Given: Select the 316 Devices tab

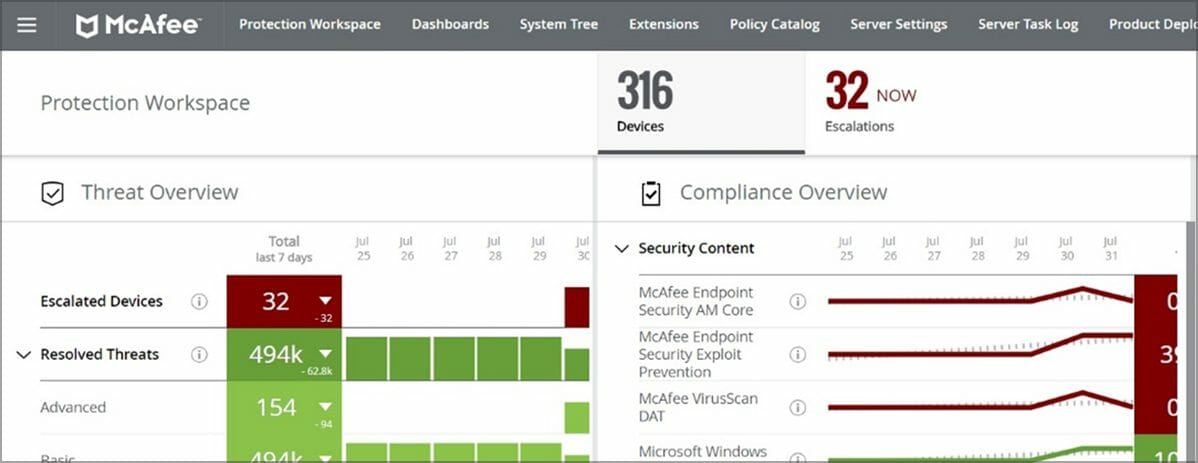Looking at the screenshot, I should [701, 102].
